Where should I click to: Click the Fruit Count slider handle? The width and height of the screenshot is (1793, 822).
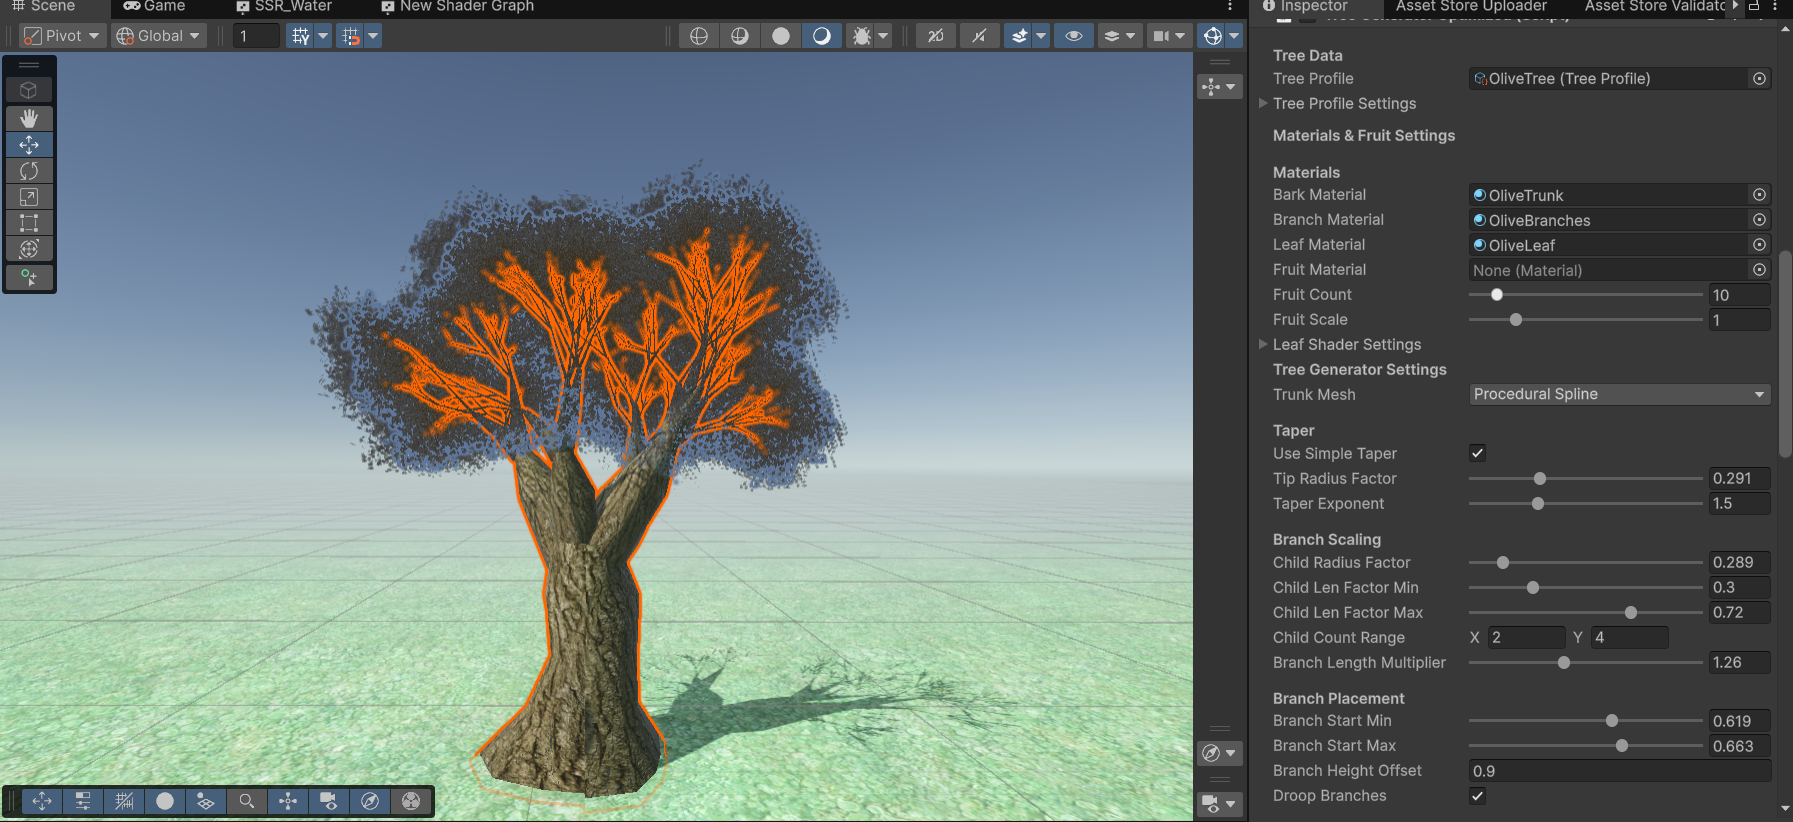click(x=1497, y=295)
